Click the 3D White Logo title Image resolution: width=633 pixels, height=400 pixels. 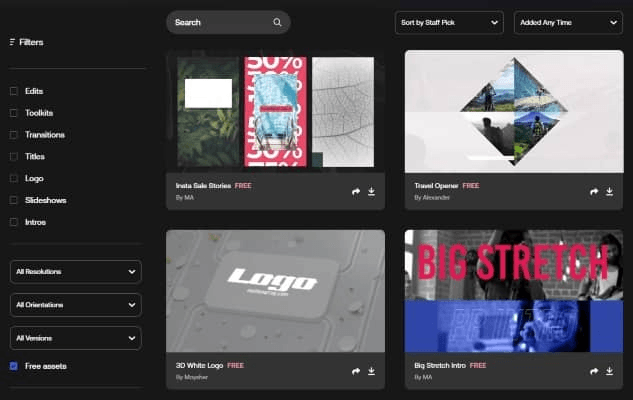[199, 365]
